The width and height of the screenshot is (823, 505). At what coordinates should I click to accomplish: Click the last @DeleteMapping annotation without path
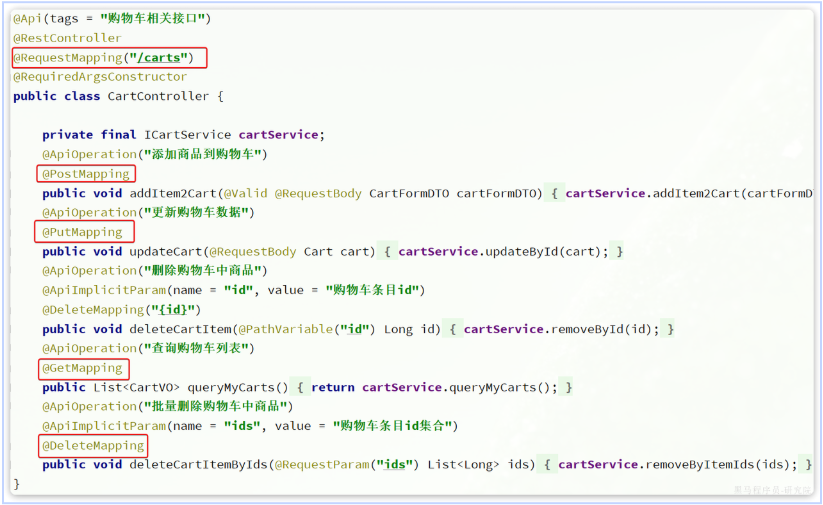[x=92, y=445]
